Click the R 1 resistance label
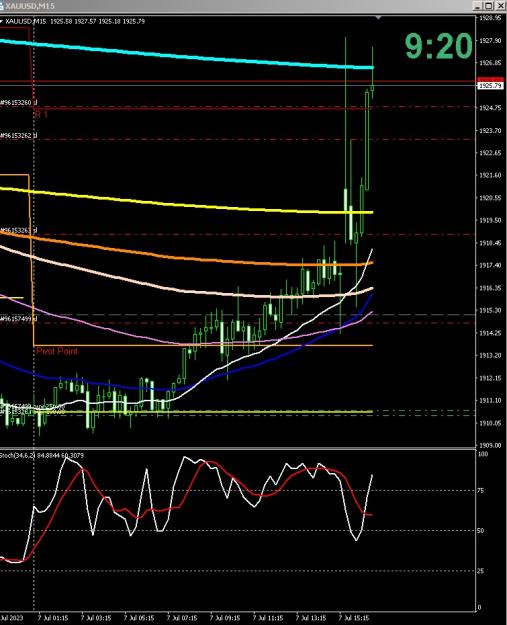 41,114
